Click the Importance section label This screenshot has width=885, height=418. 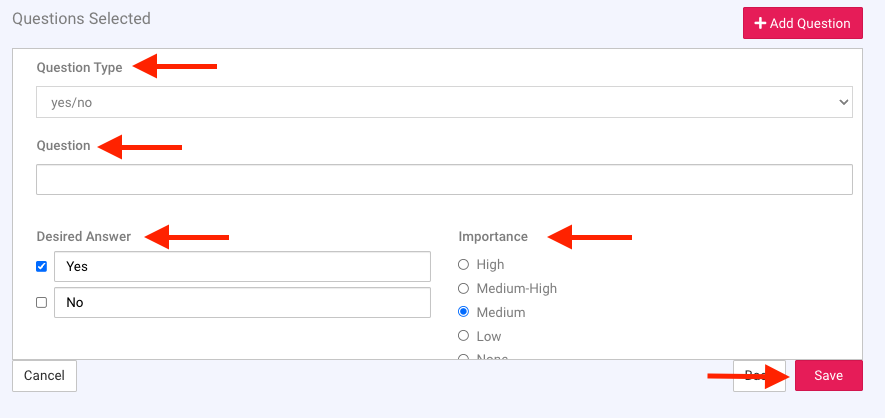point(493,237)
